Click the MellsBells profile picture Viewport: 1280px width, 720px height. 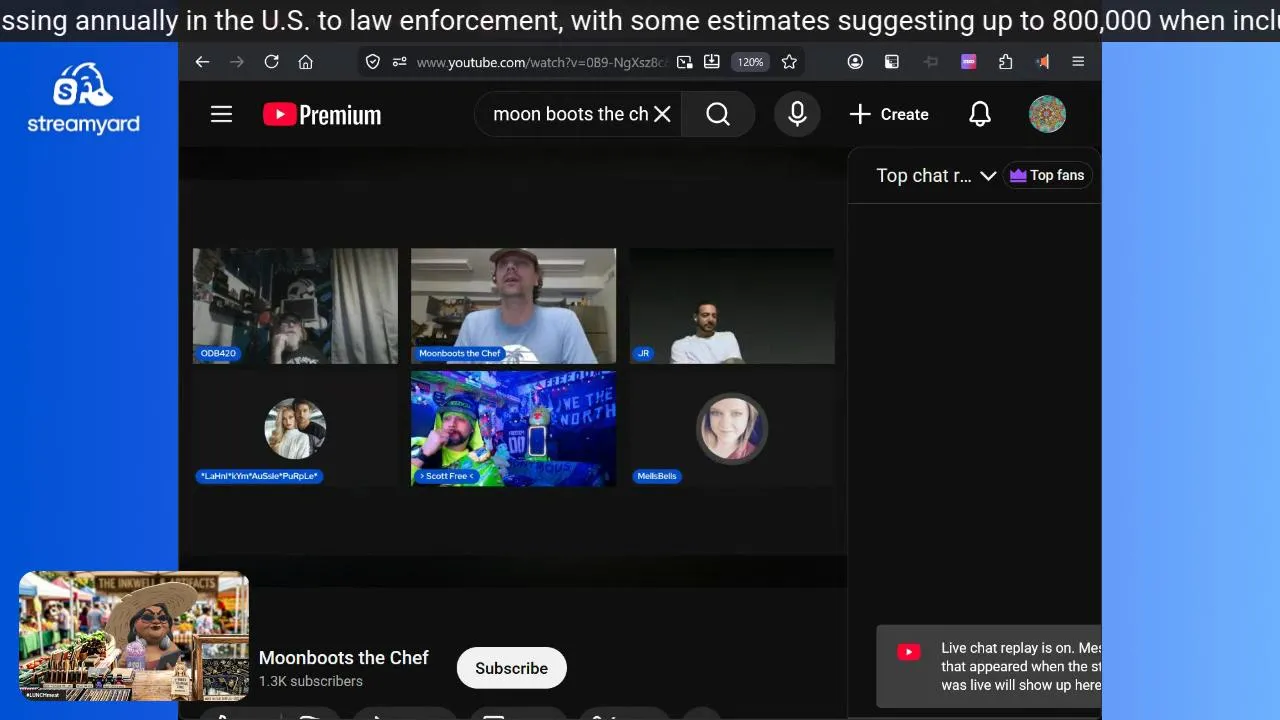[x=732, y=428]
